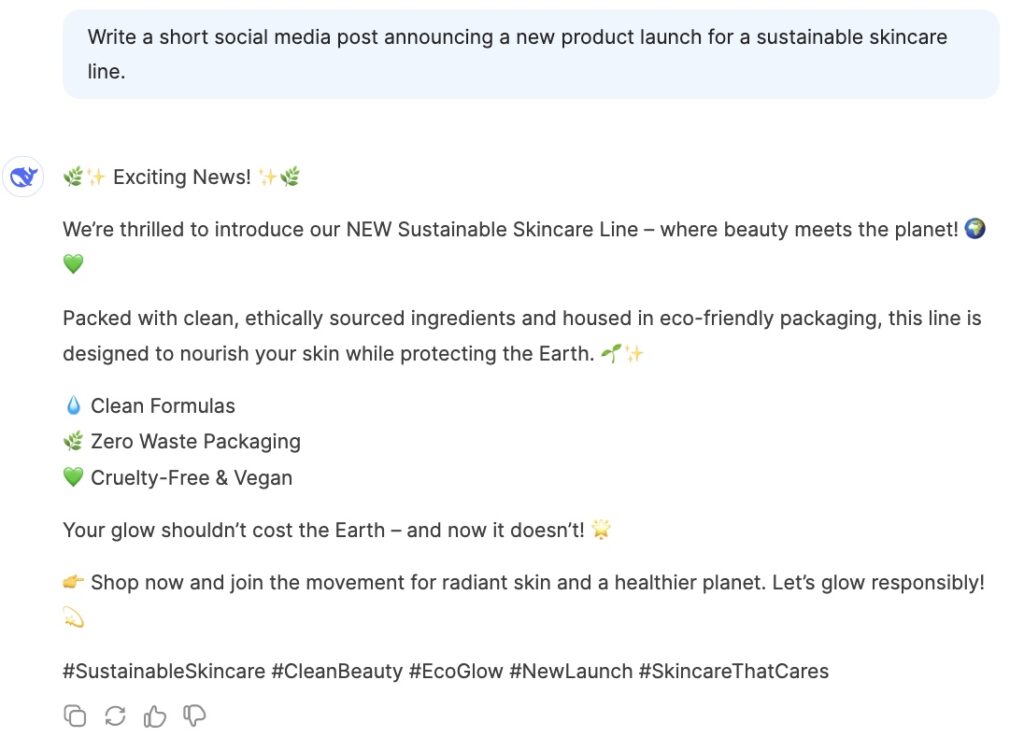Click the shooting star emoji ending the response
1024x751 pixels.
click(73, 619)
